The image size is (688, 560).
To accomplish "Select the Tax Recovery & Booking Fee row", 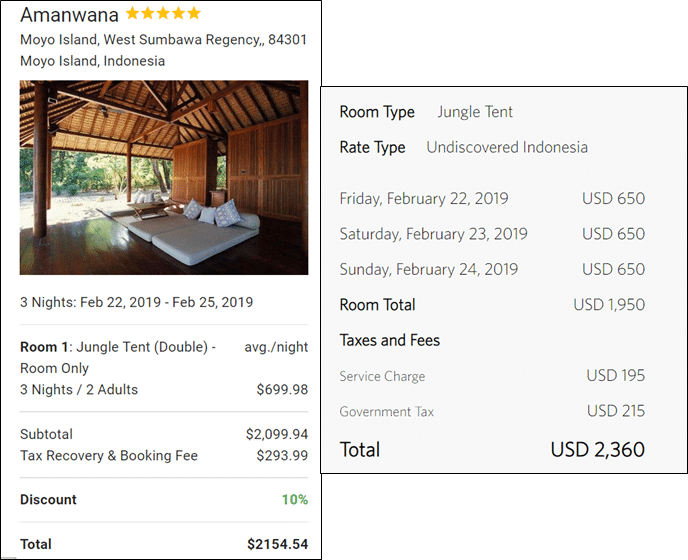I will [x=164, y=456].
